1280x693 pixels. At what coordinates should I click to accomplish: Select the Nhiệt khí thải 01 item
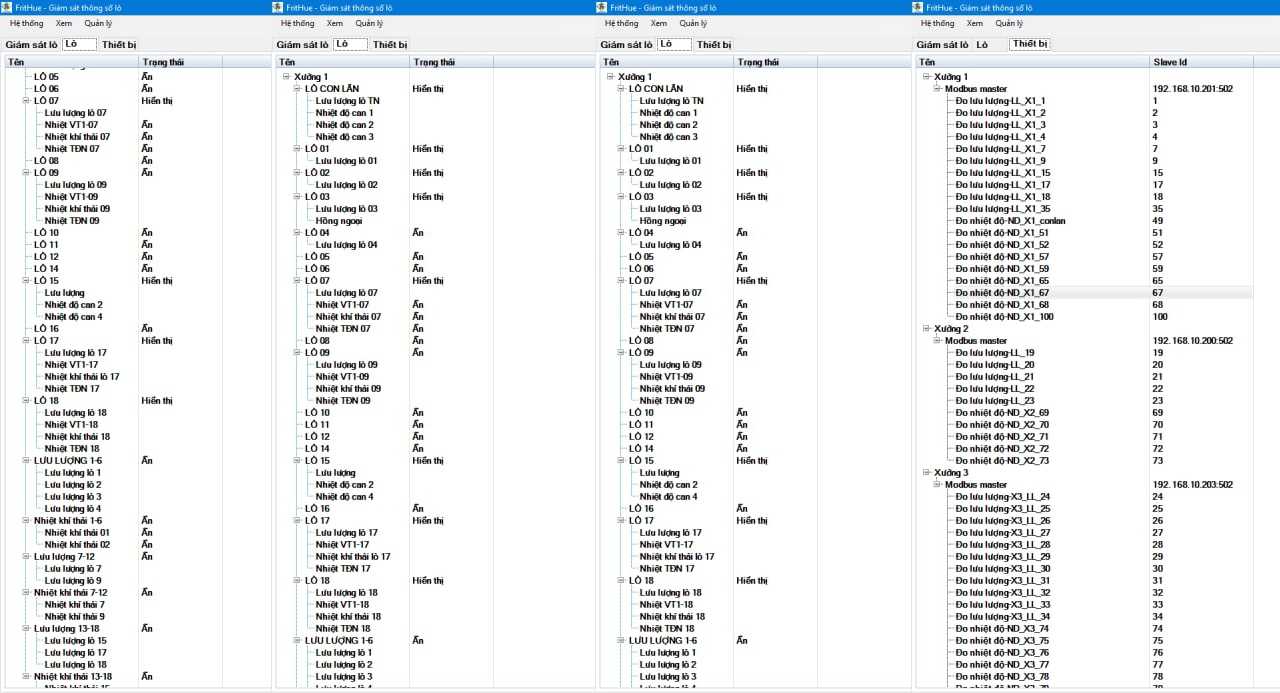point(77,533)
